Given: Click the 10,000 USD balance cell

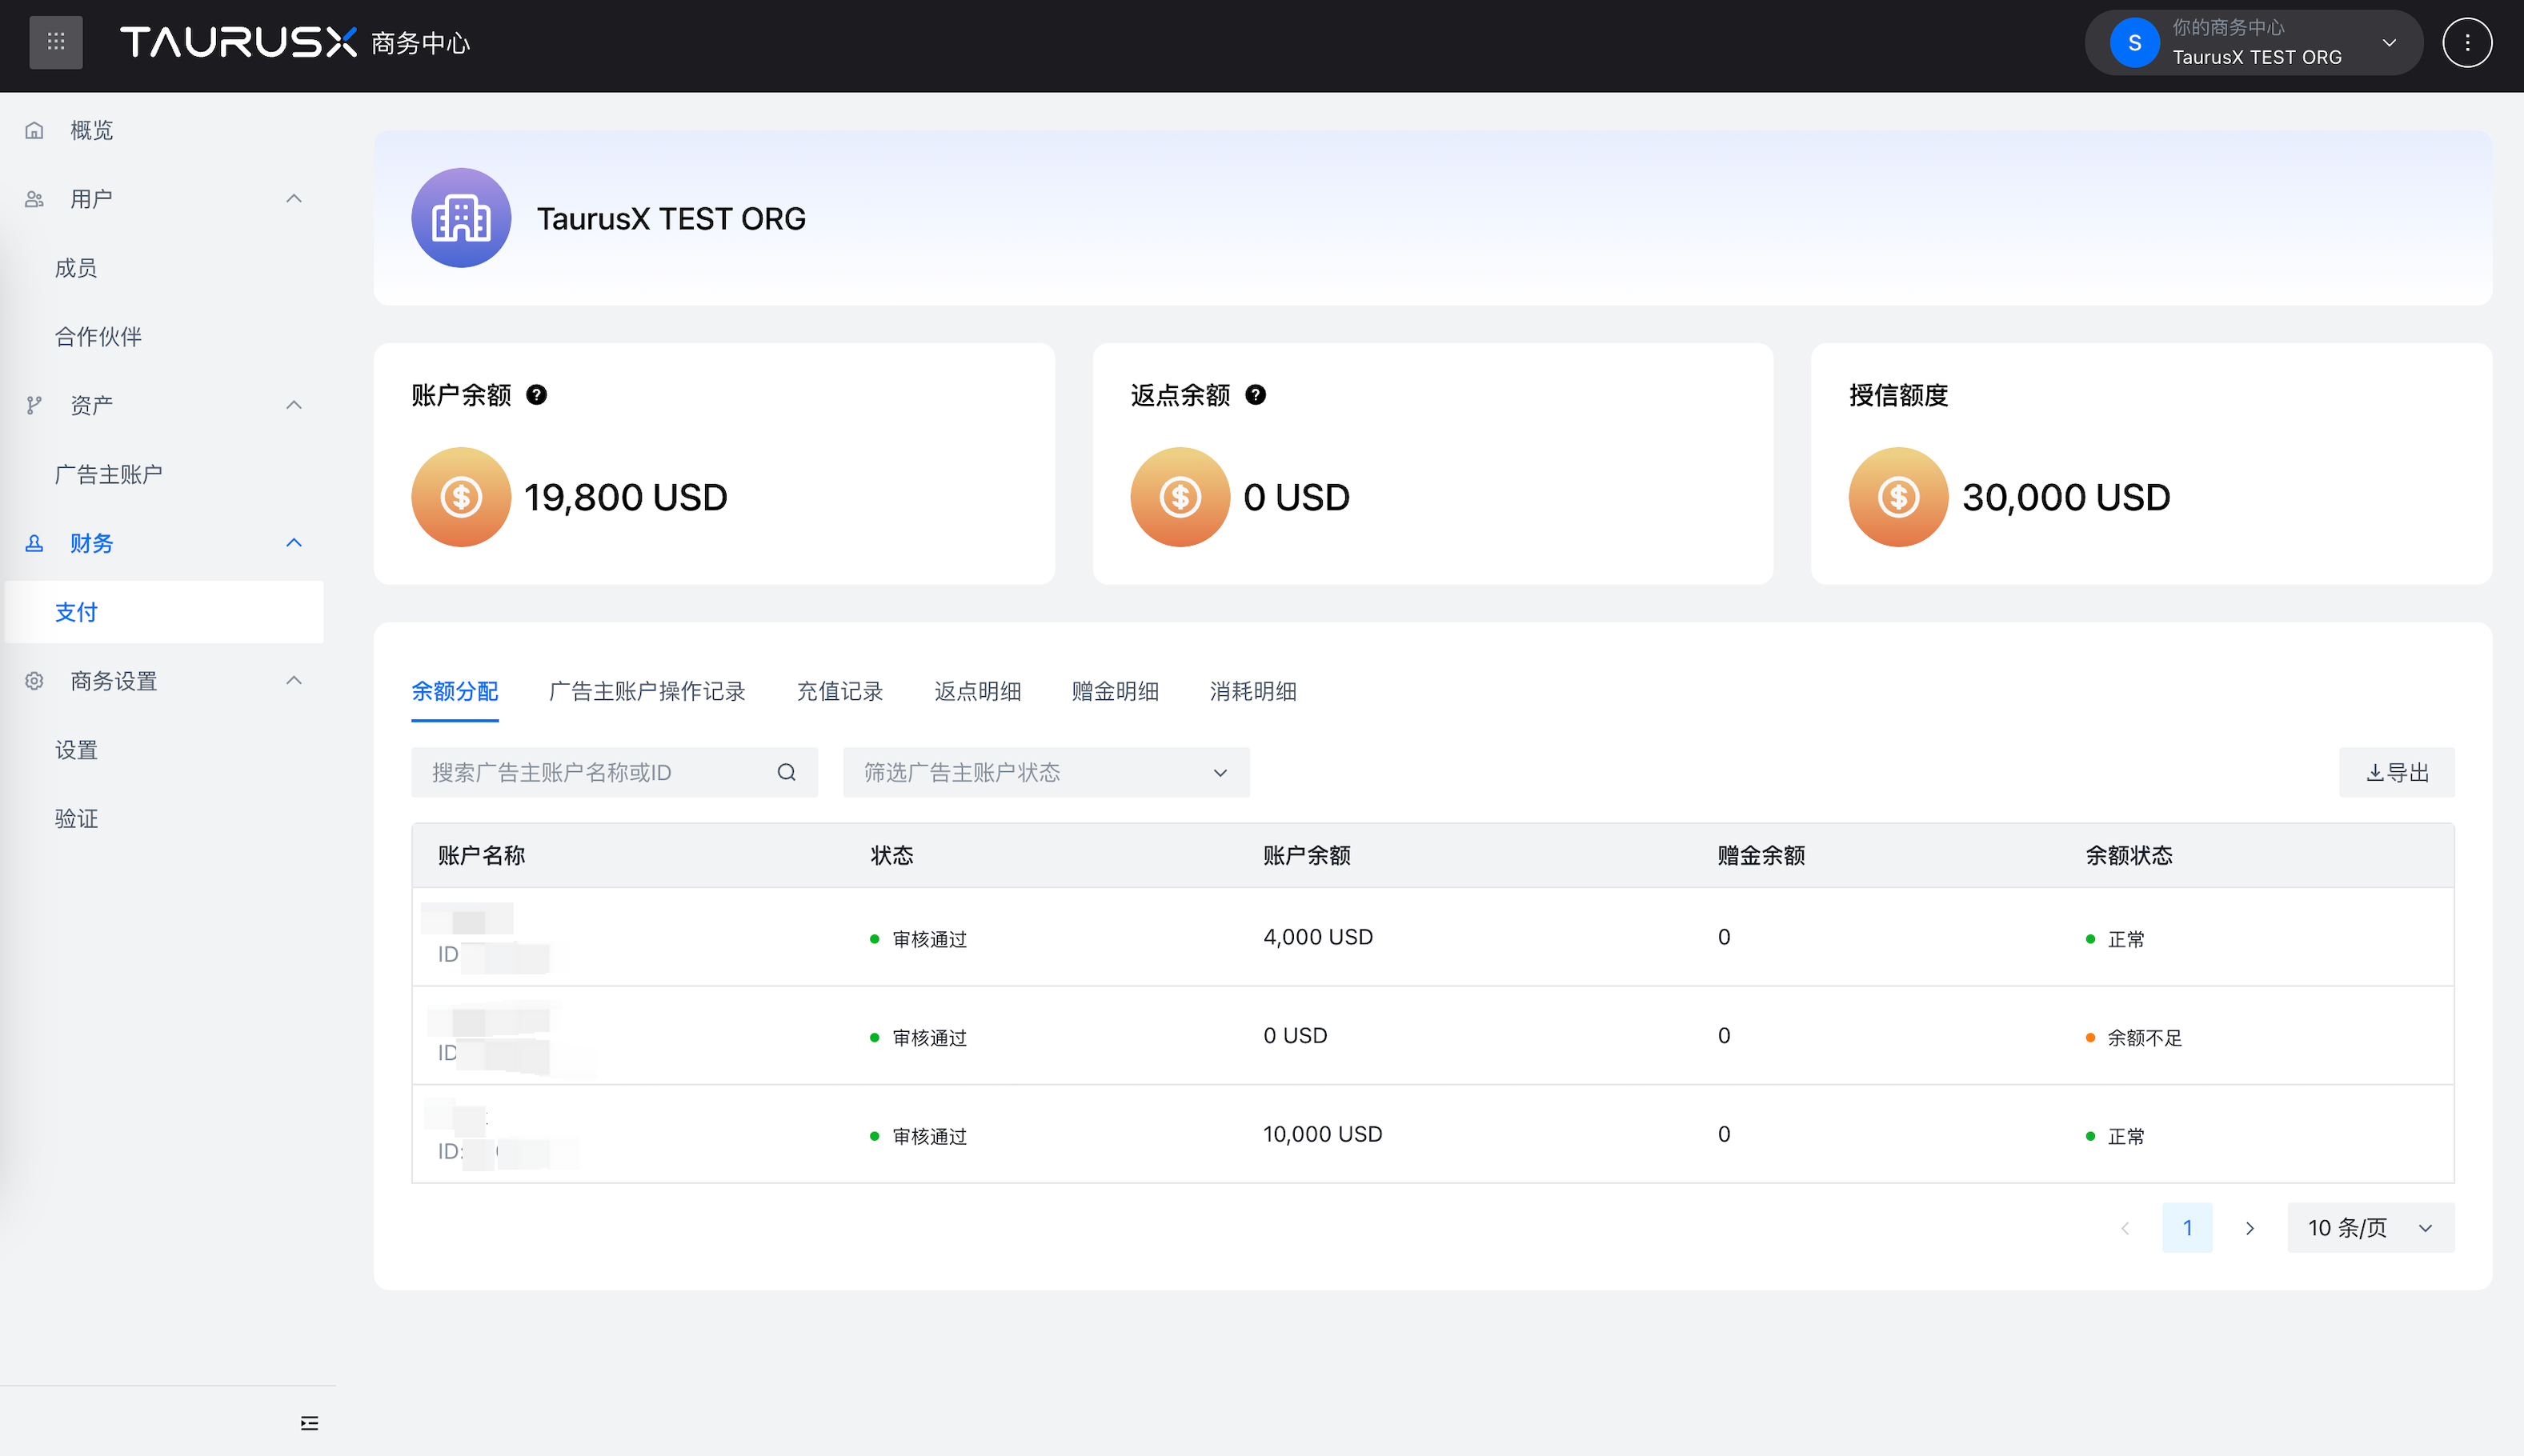Looking at the screenshot, I should pyautogui.click(x=1323, y=1134).
